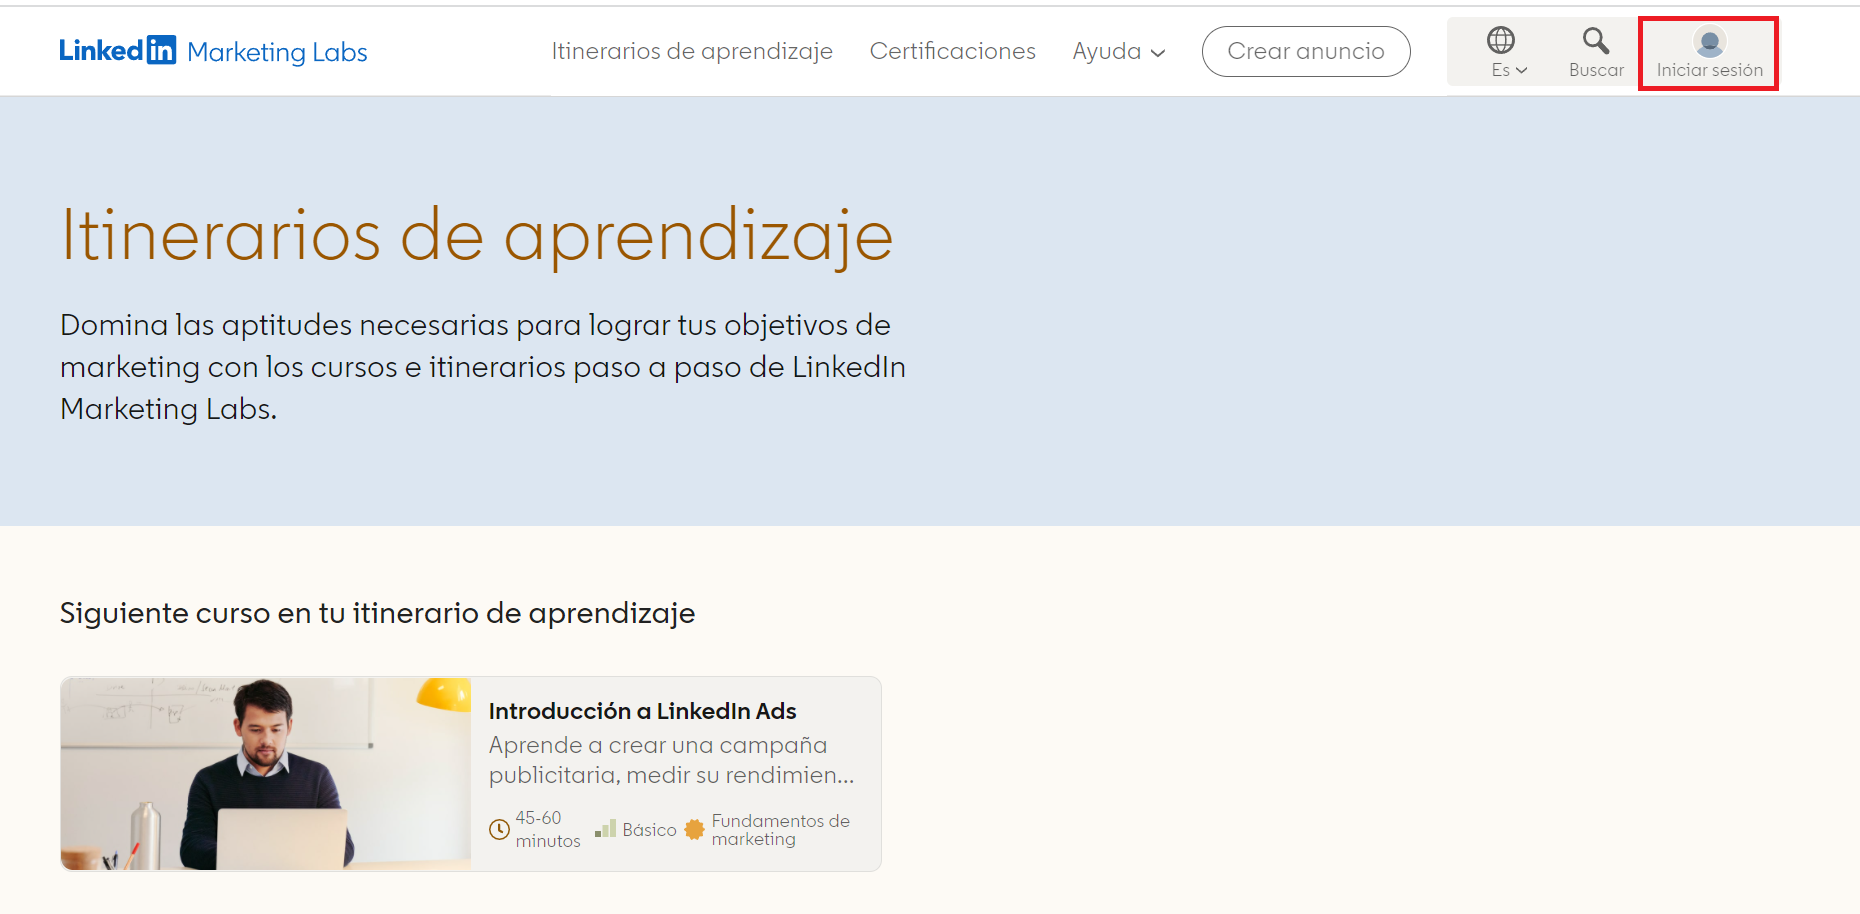This screenshot has height=914, width=1860.
Task: Click the magnifying glass search icon
Action: pos(1595,40)
